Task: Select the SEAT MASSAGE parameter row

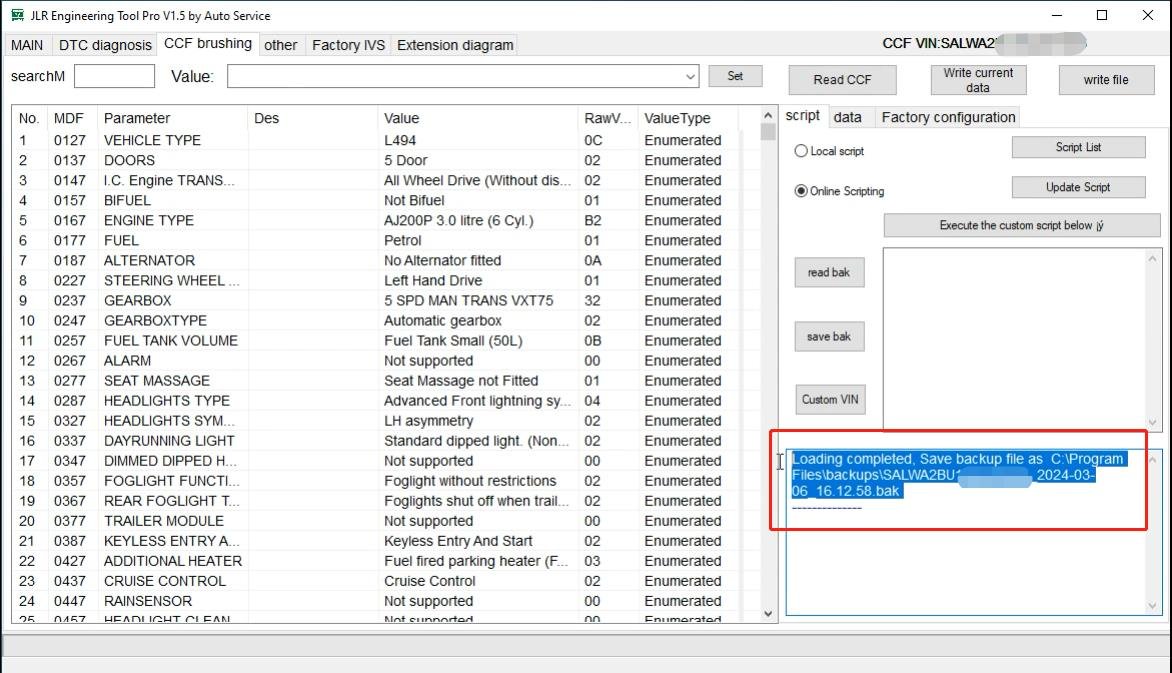Action: [x=376, y=381]
